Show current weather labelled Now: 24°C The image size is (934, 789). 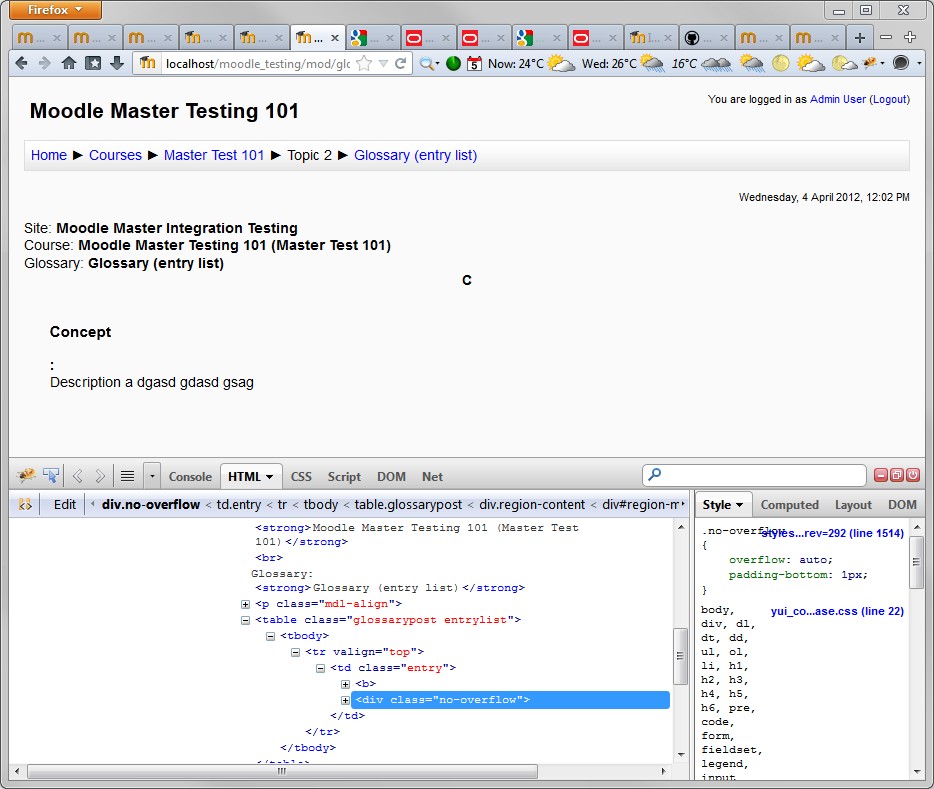click(x=531, y=63)
